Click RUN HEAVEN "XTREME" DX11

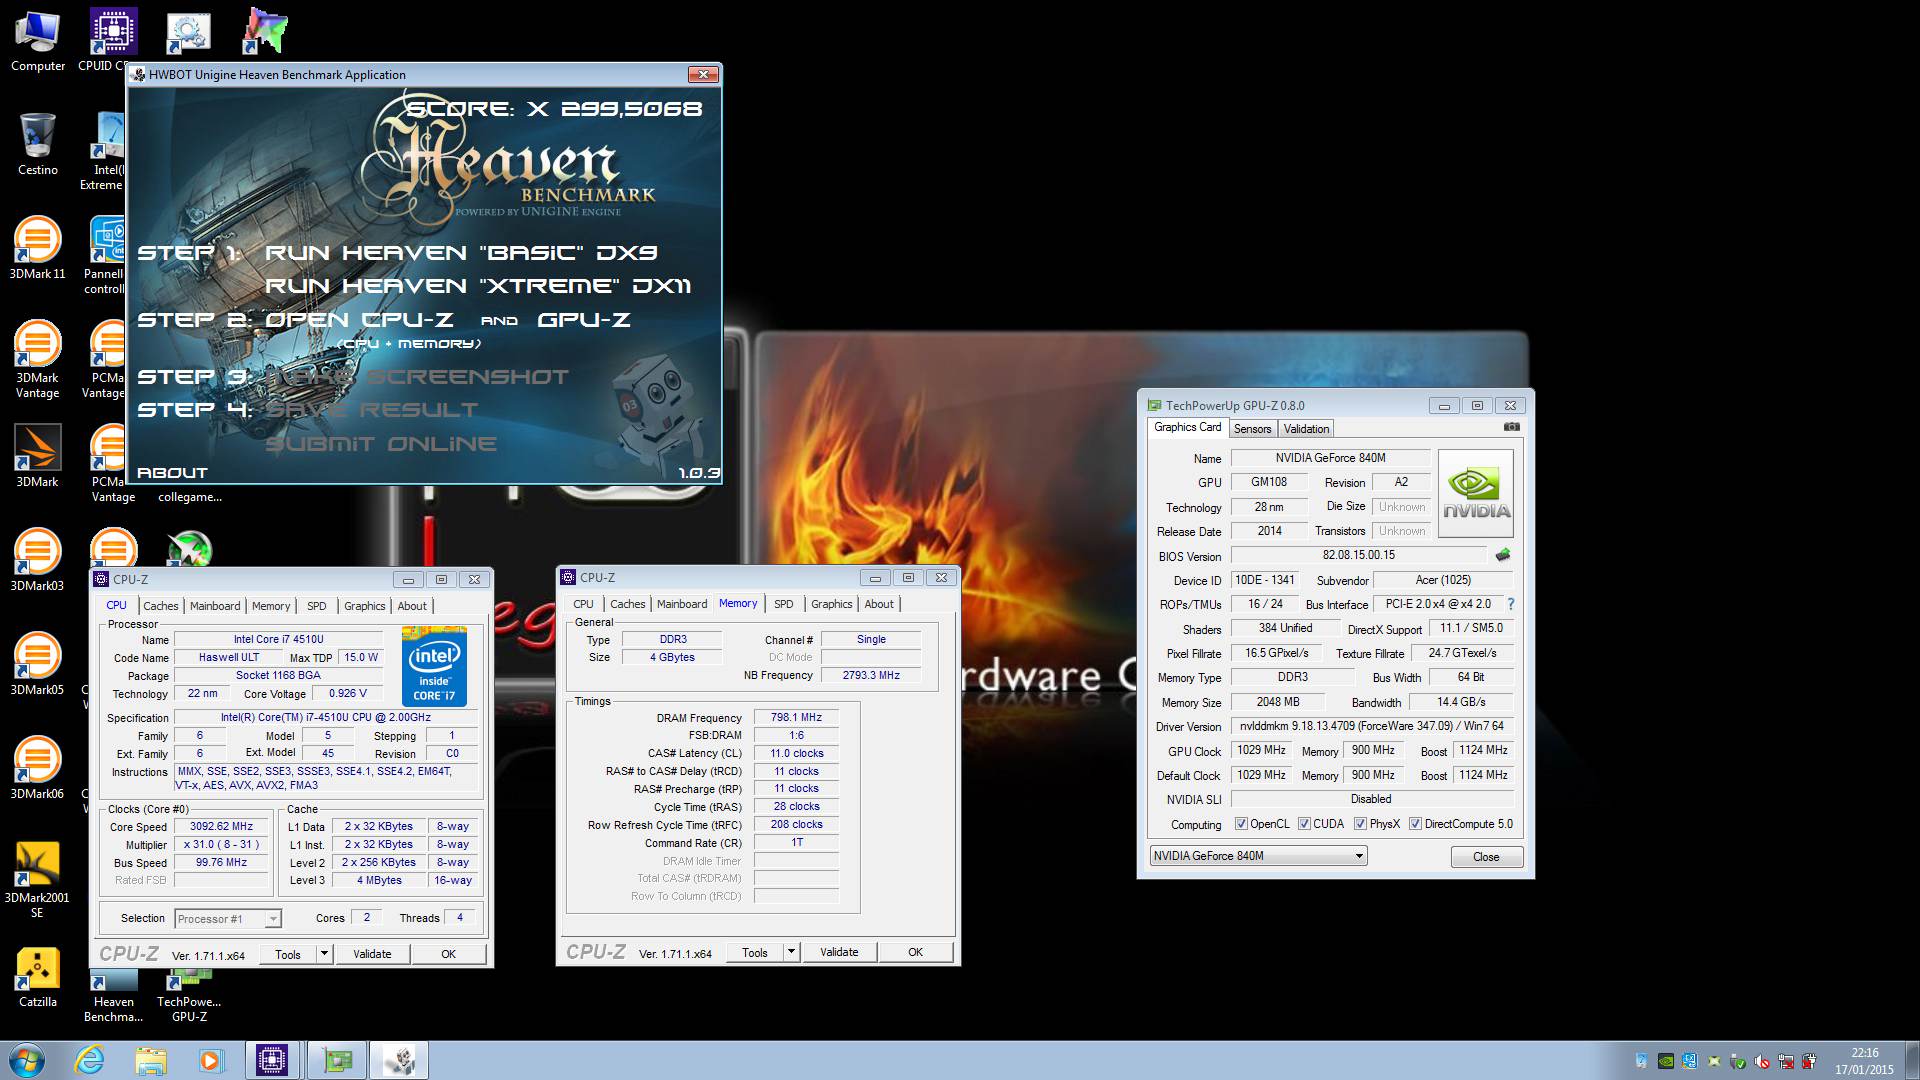(478, 286)
